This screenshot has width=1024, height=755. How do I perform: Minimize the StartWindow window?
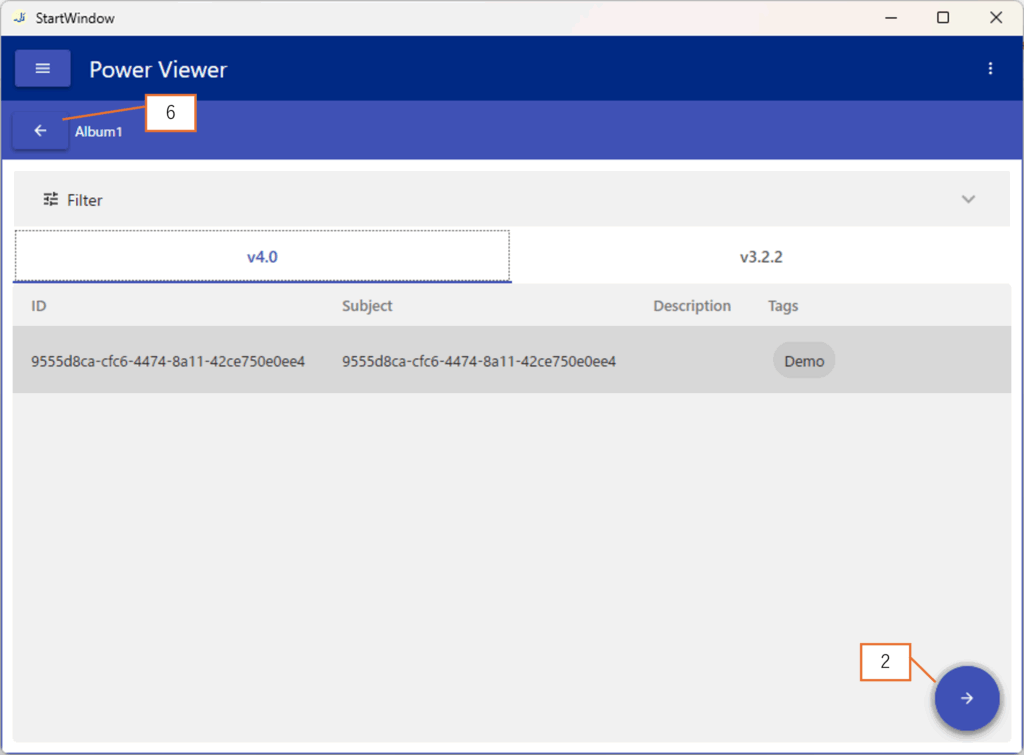(x=889, y=18)
